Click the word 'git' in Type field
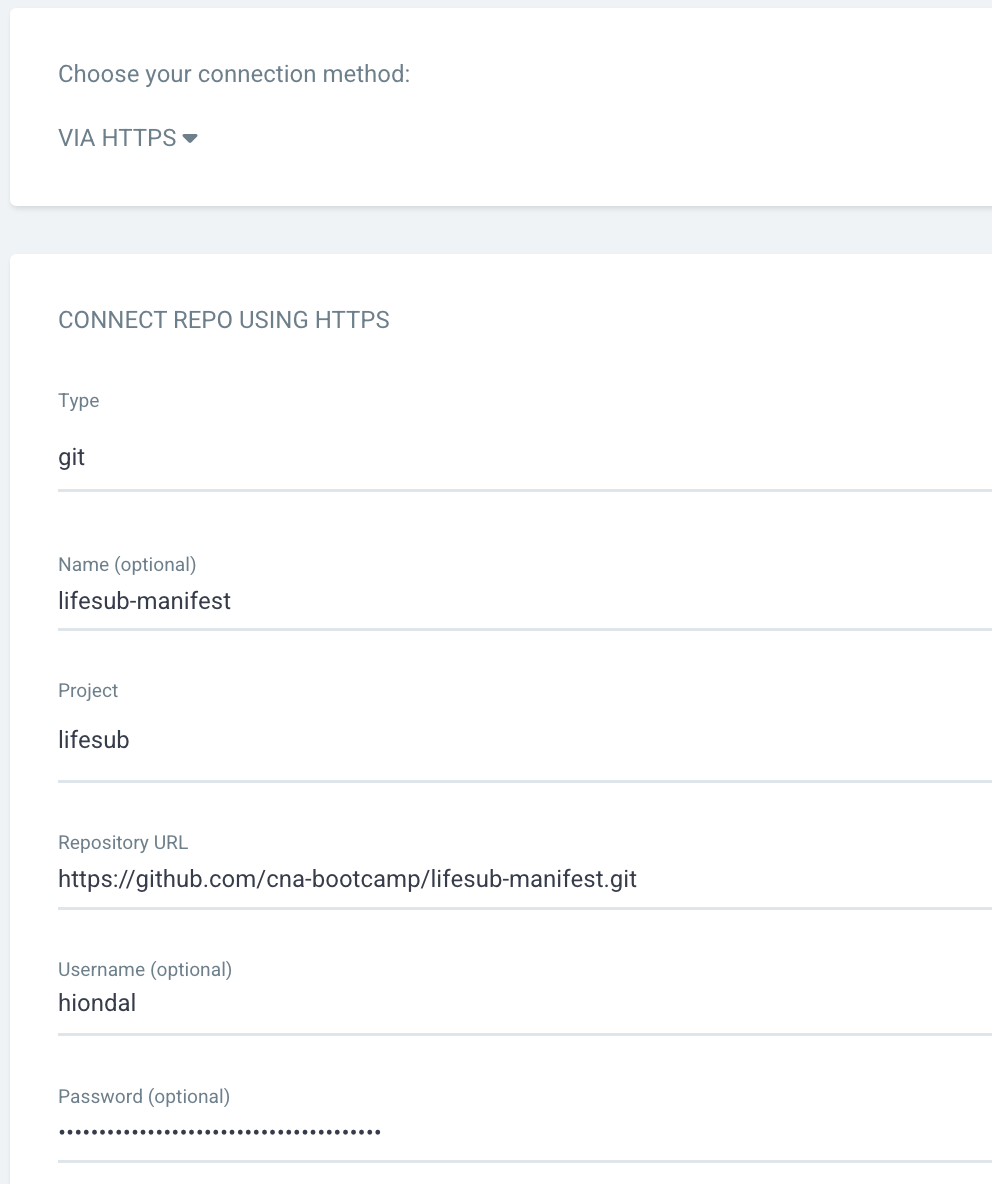 (72, 458)
